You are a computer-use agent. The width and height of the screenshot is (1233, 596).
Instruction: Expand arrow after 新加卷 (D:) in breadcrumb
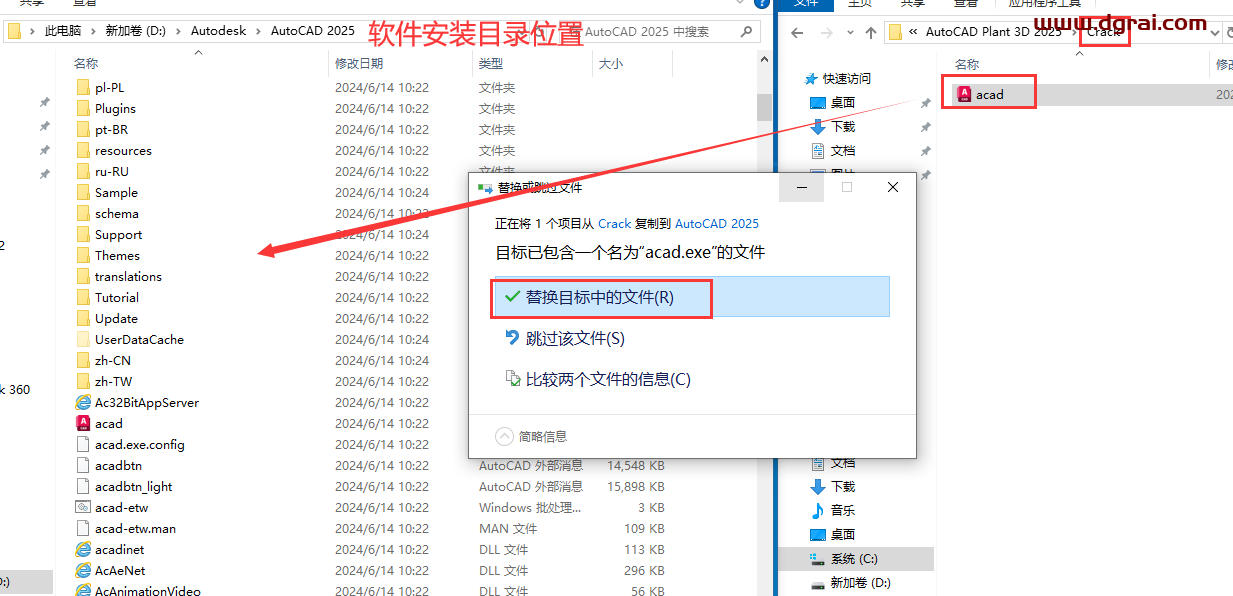[x=179, y=31]
